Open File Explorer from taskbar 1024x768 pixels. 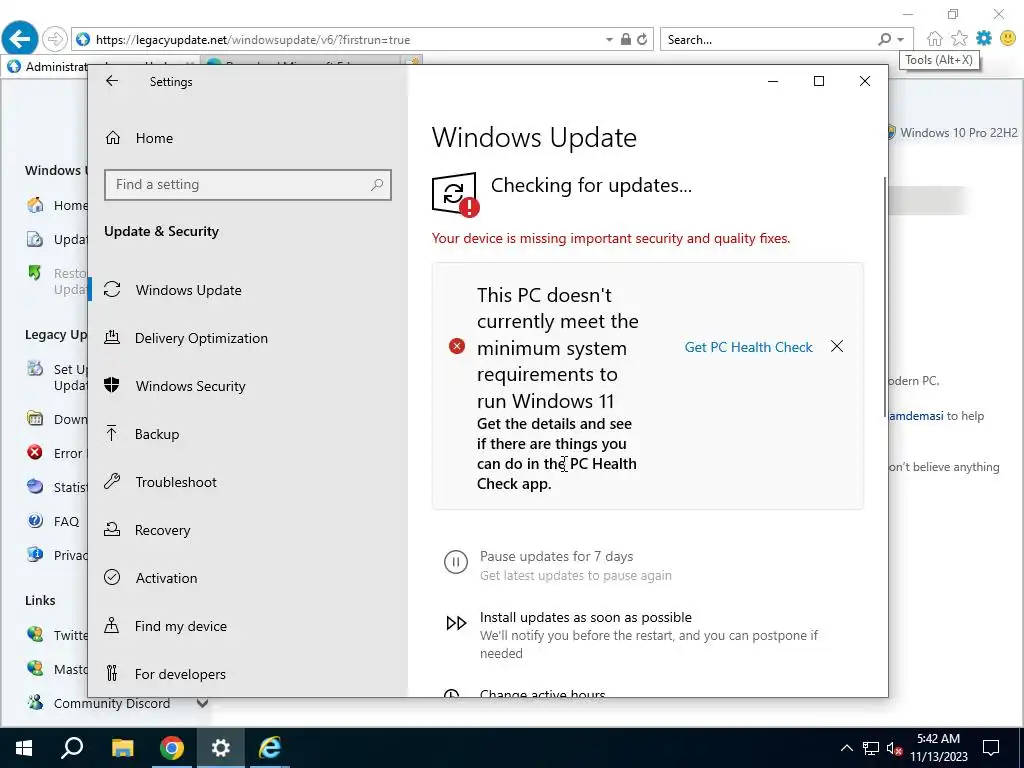(x=122, y=748)
